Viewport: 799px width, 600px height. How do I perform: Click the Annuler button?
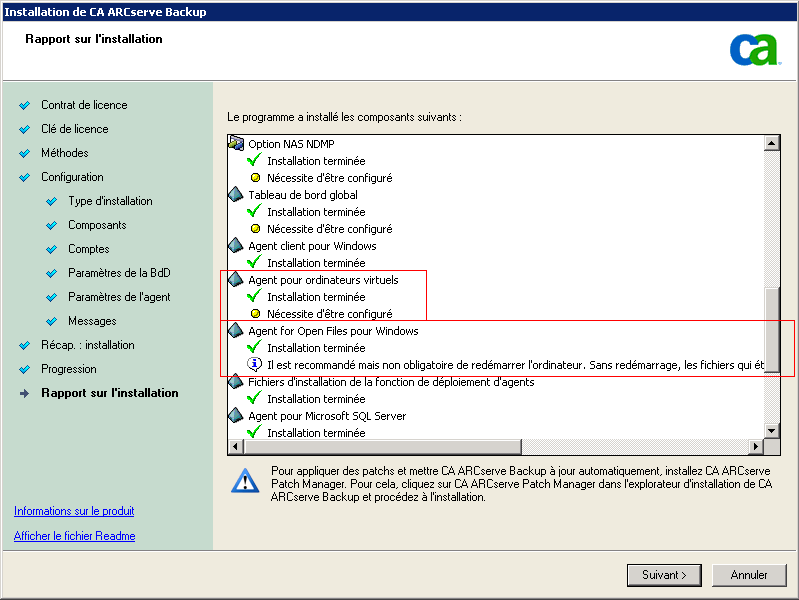(749, 575)
